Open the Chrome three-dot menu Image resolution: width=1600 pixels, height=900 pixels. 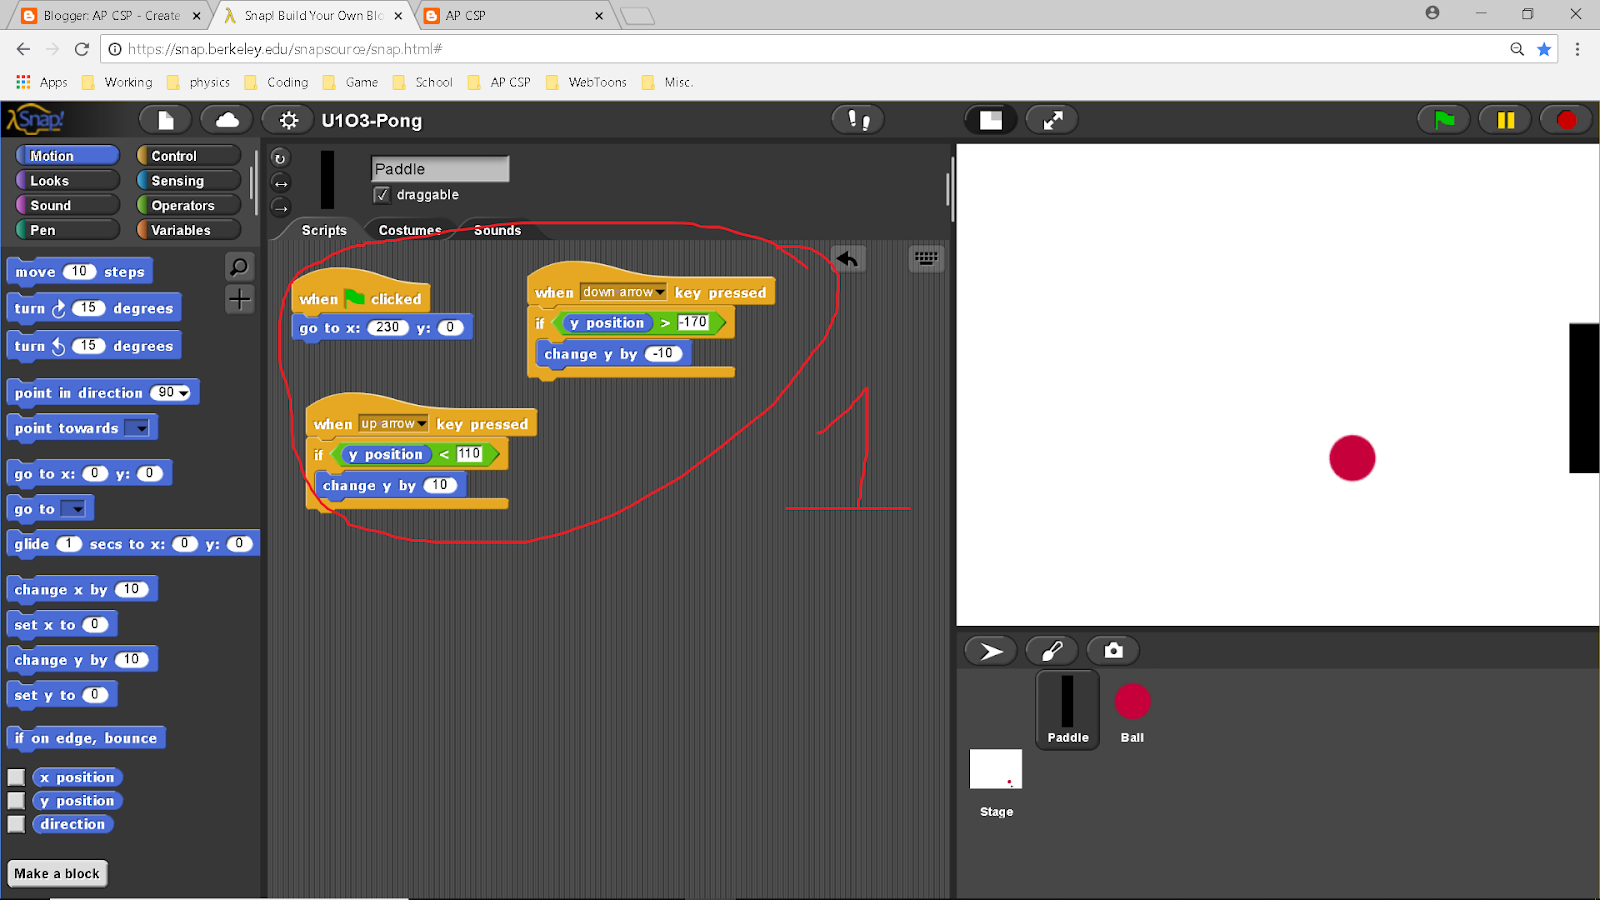1577,49
